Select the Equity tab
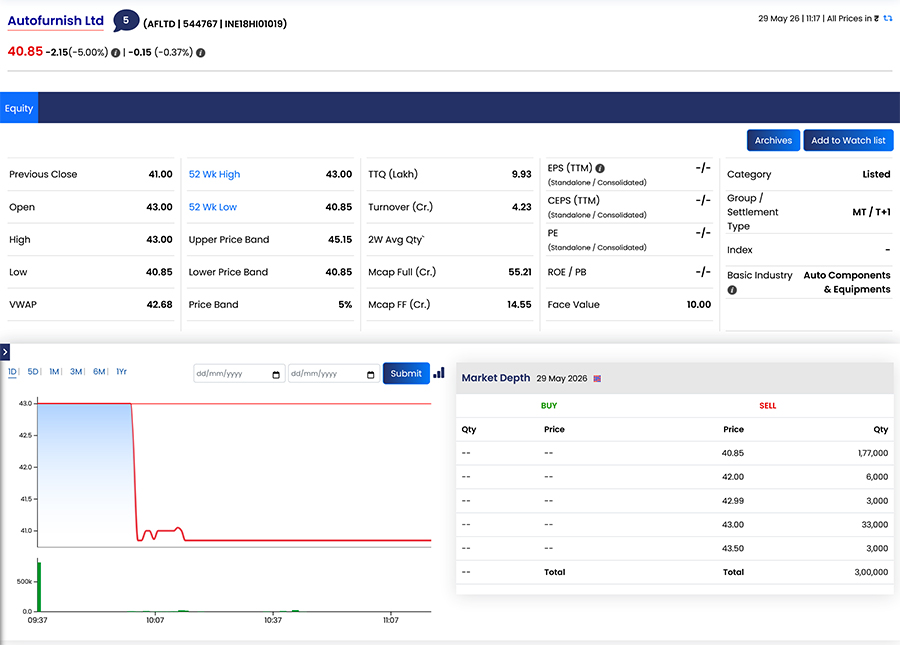Screen dimensions: 900x645 point(19,108)
